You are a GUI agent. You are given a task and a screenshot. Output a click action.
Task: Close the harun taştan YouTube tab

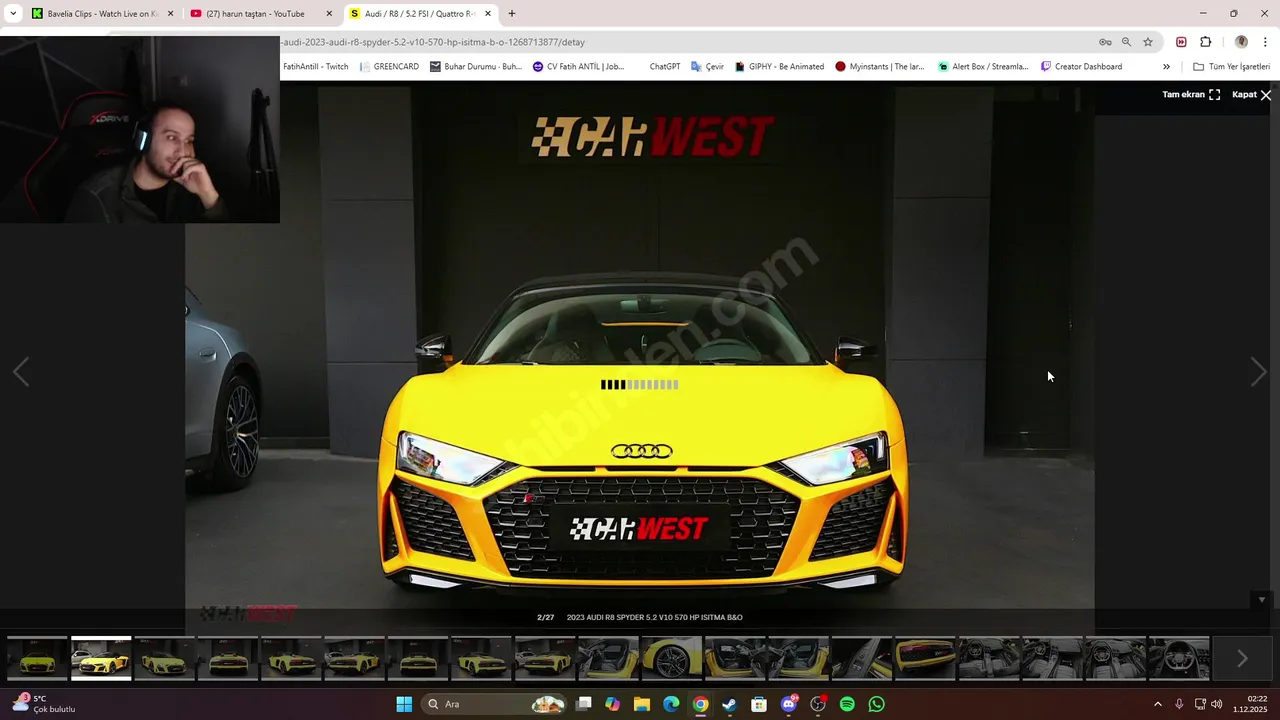(329, 14)
